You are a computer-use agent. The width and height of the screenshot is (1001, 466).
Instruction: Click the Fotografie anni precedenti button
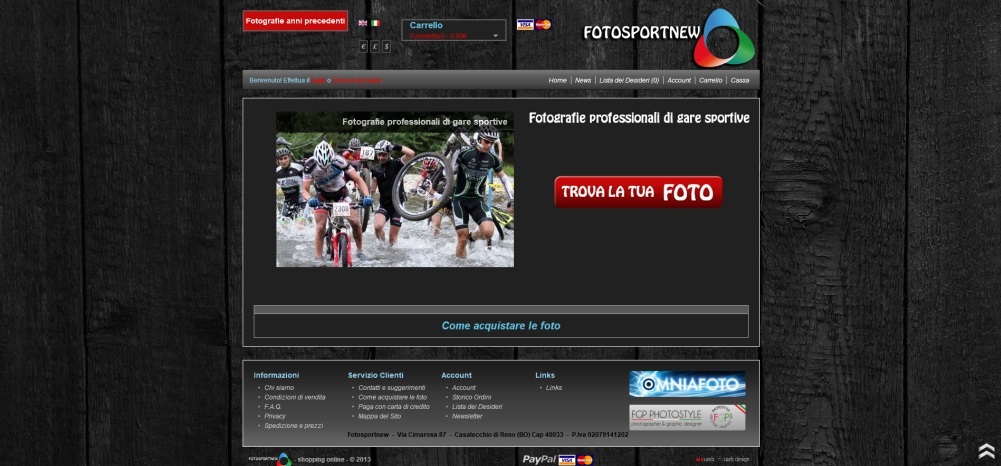tap(296, 21)
